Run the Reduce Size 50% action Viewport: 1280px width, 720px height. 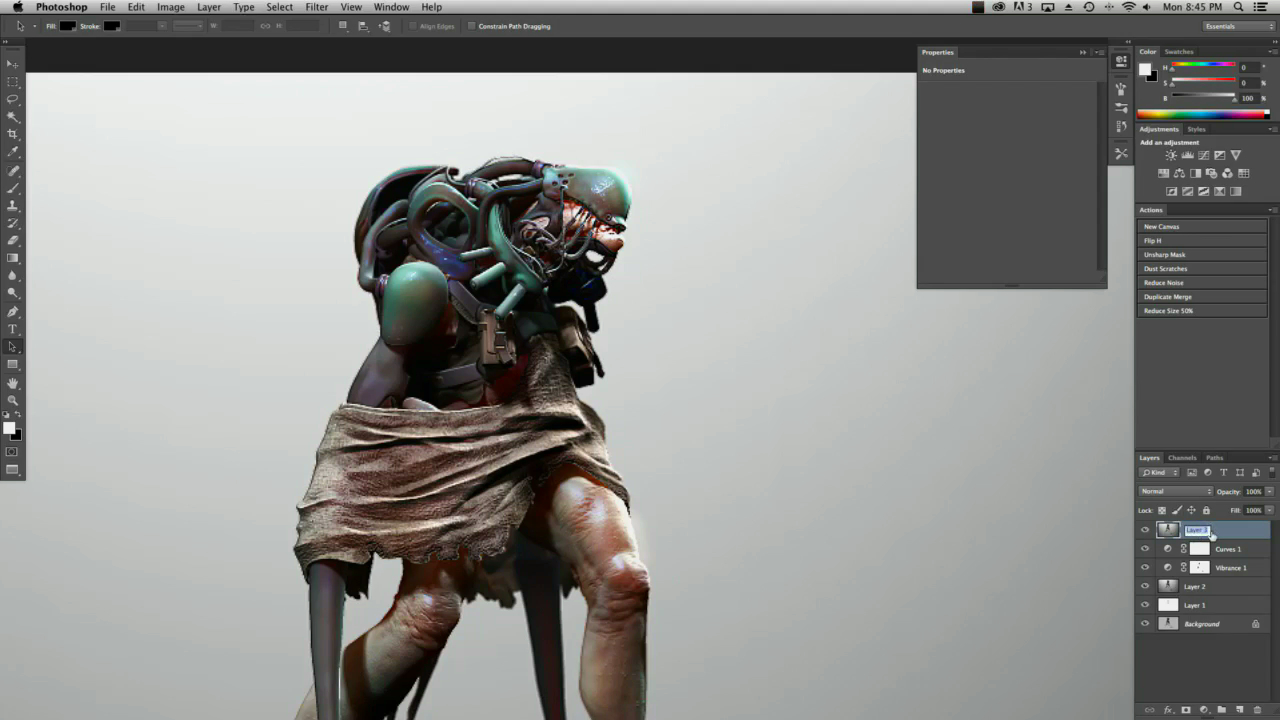(1204, 311)
